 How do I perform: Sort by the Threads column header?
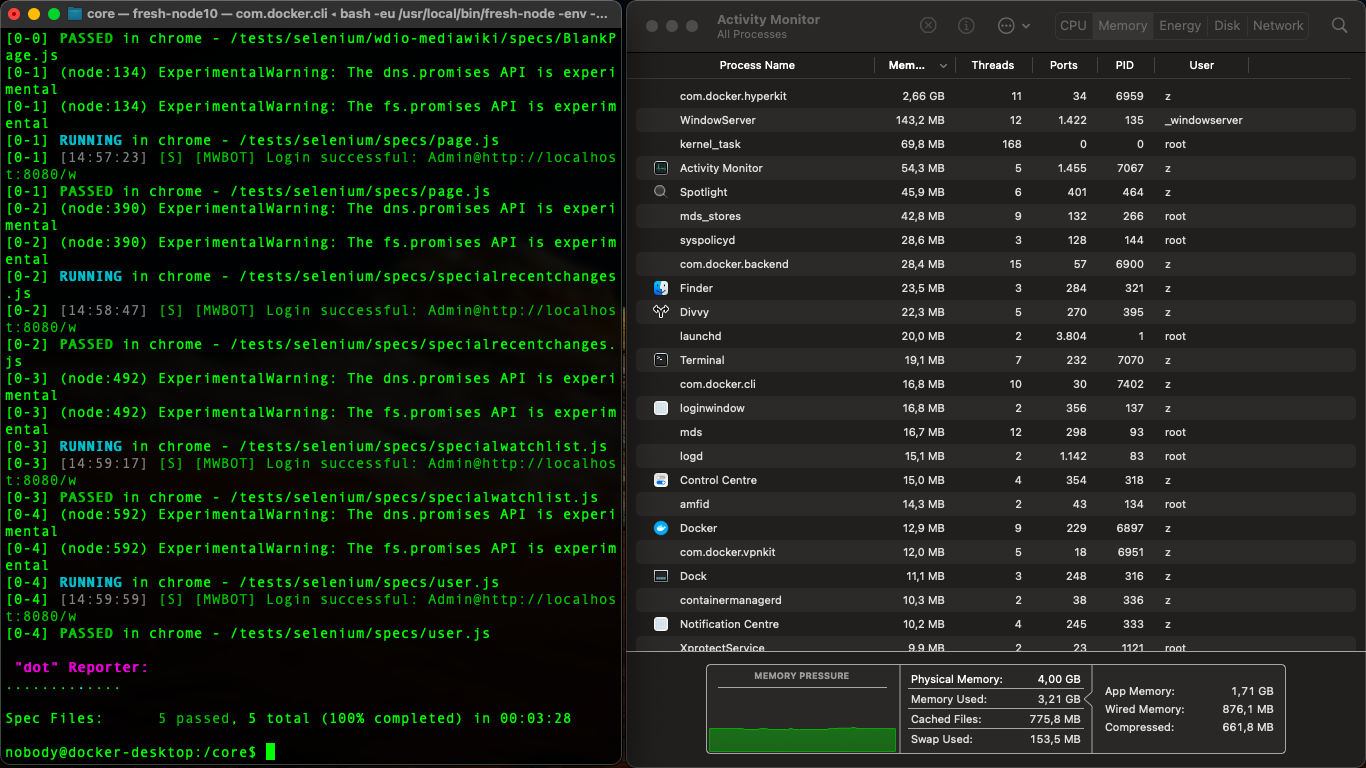point(992,65)
